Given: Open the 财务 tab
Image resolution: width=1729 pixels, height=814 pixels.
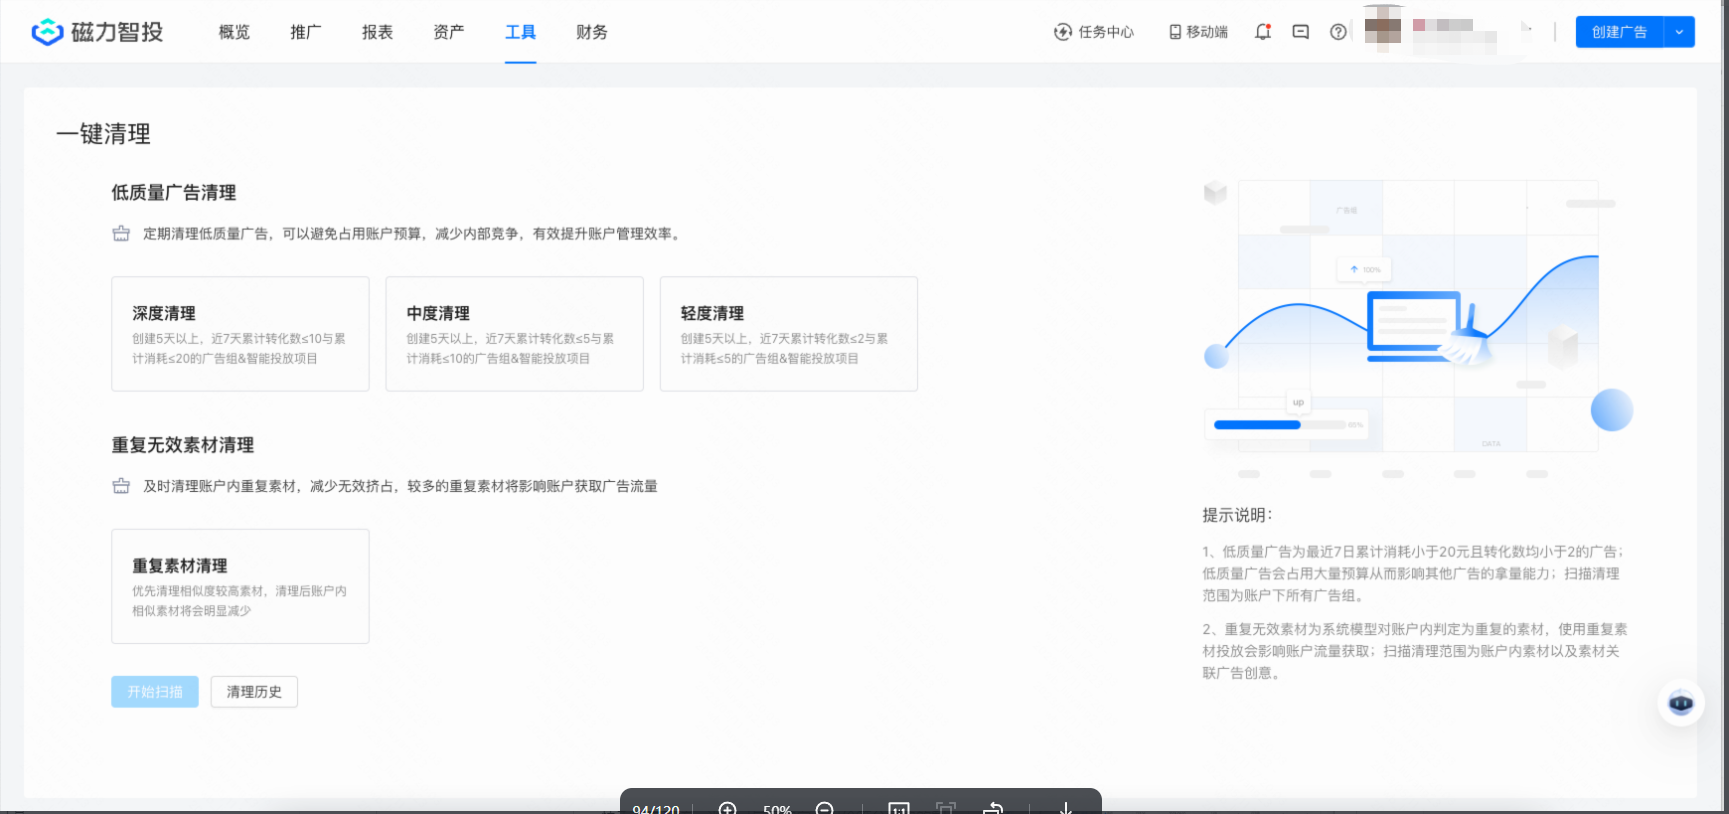Looking at the screenshot, I should pyautogui.click(x=592, y=32).
